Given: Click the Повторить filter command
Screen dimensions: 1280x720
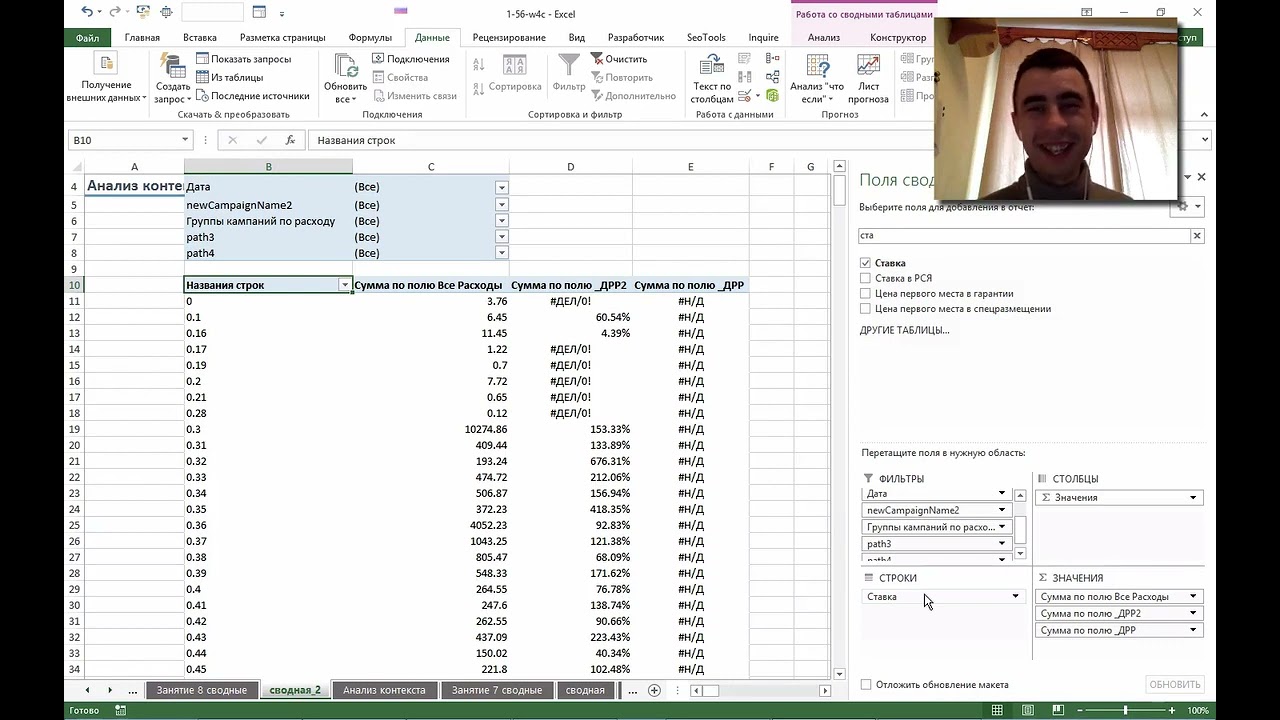Looking at the screenshot, I should [x=622, y=77].
